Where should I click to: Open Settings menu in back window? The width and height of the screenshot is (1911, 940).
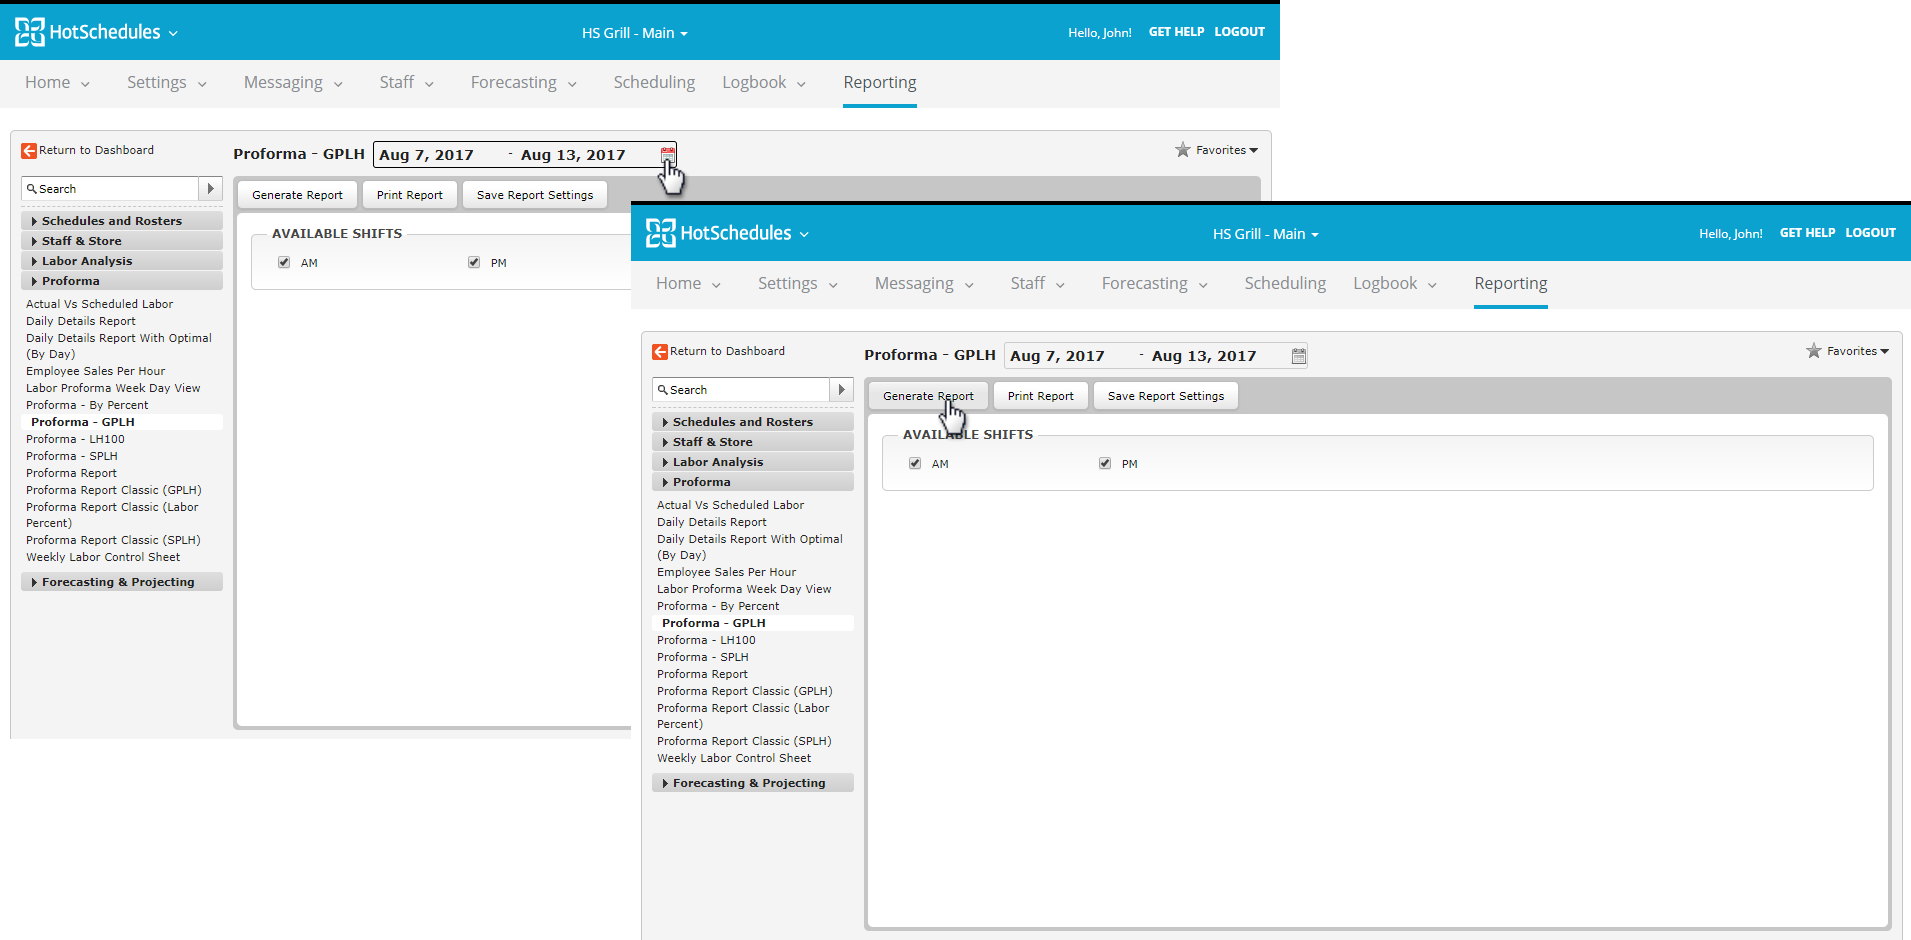tap(167, 83)
